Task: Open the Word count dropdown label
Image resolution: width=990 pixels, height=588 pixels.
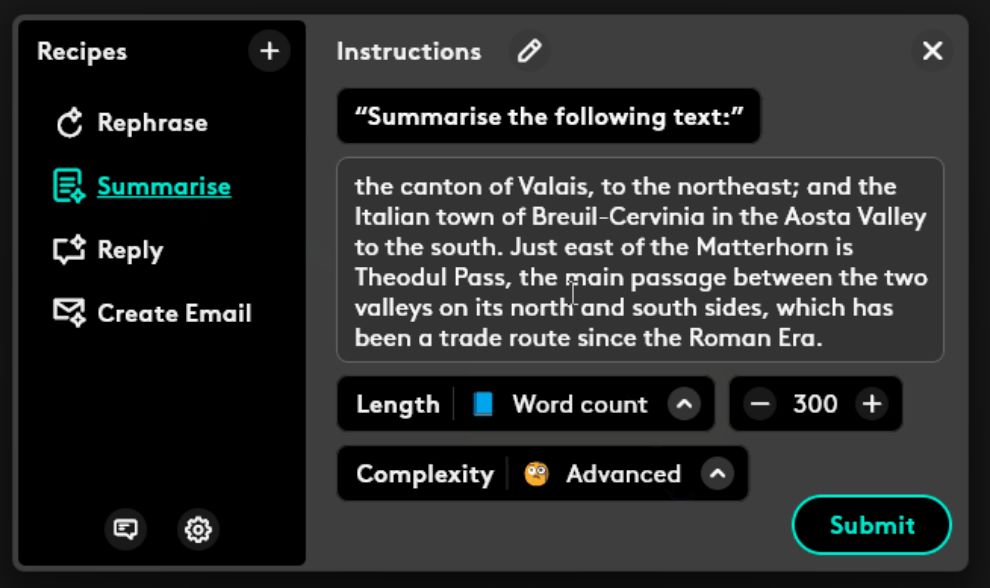Action: [580, 404]
